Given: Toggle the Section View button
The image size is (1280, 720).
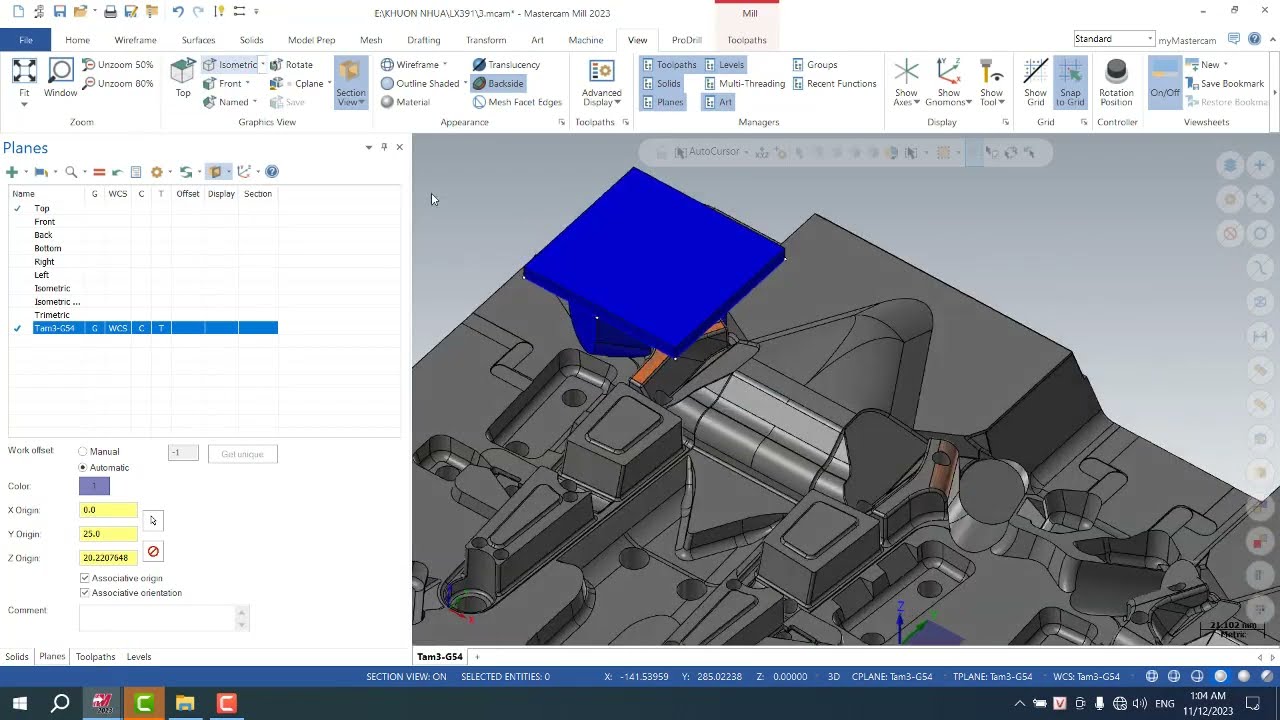Looking at the screenshot, I should [x=350, y=82].
